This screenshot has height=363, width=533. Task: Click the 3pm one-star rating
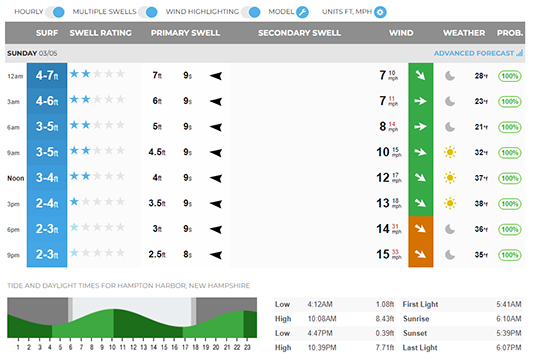pyautogui.click(x=97, y=202)
